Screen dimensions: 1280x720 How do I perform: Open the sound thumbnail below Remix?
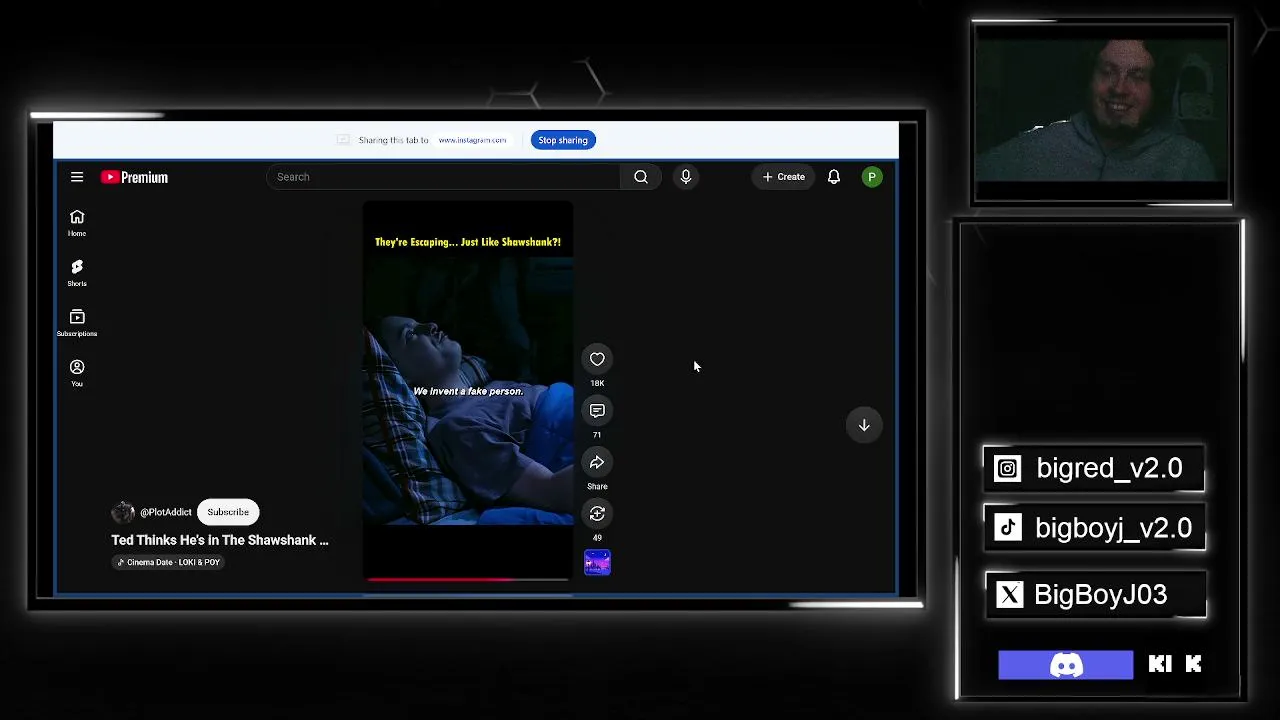(x=597, y=563)
